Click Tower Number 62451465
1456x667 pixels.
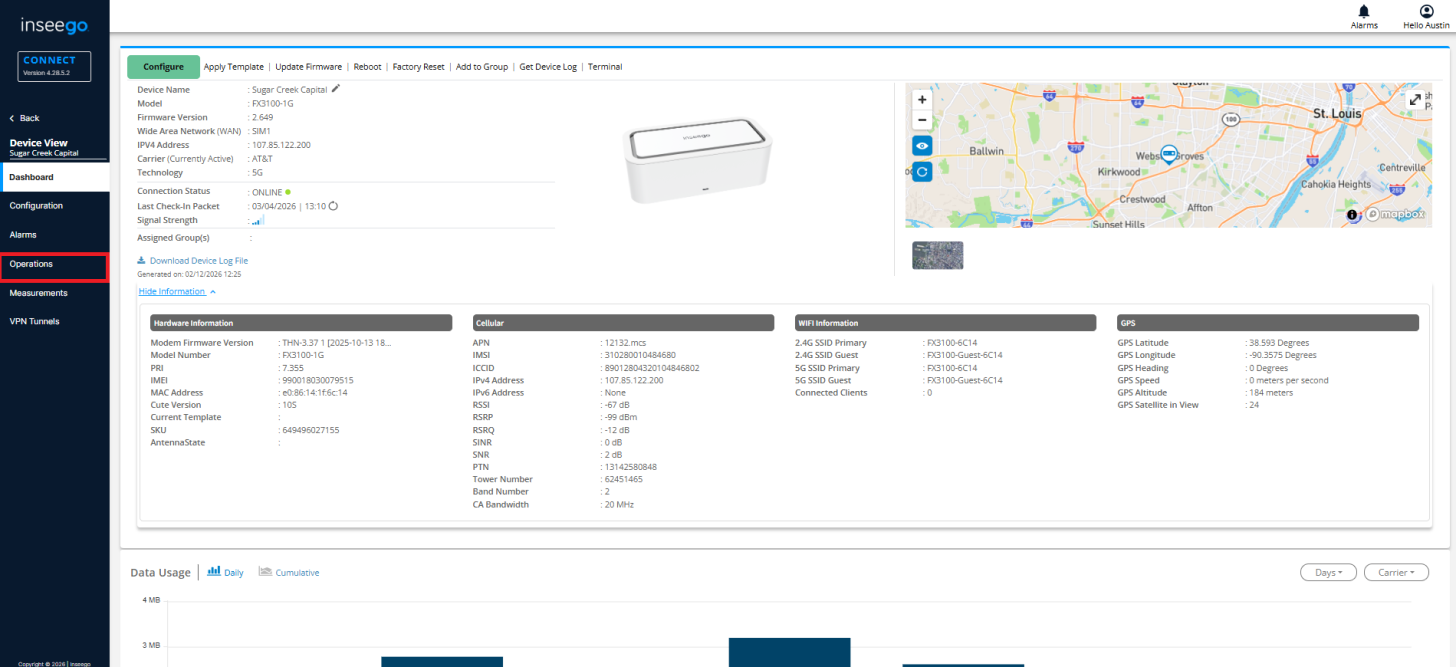pyautogui.click(x=624, y=479)
